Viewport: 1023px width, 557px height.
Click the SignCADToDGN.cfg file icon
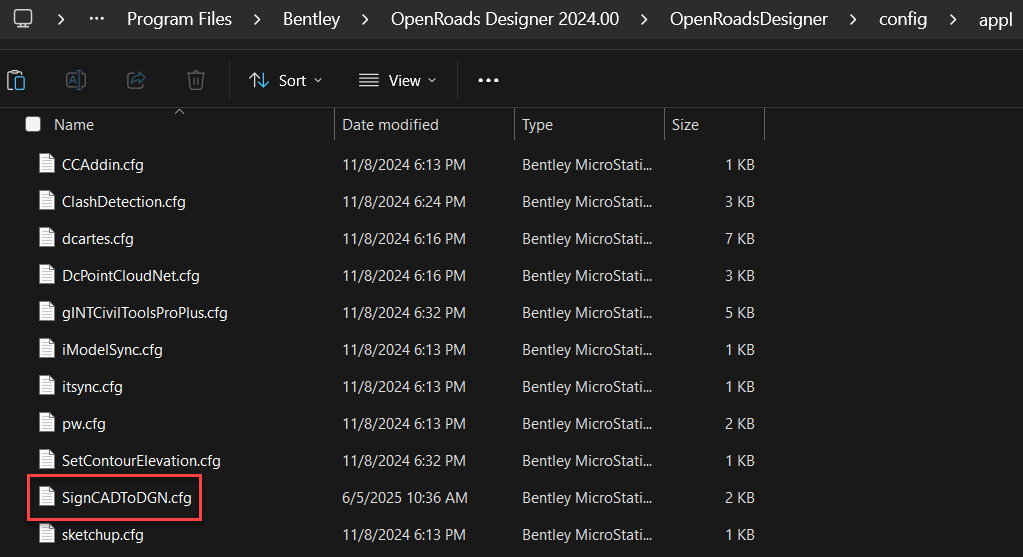(x=46, y=497)
